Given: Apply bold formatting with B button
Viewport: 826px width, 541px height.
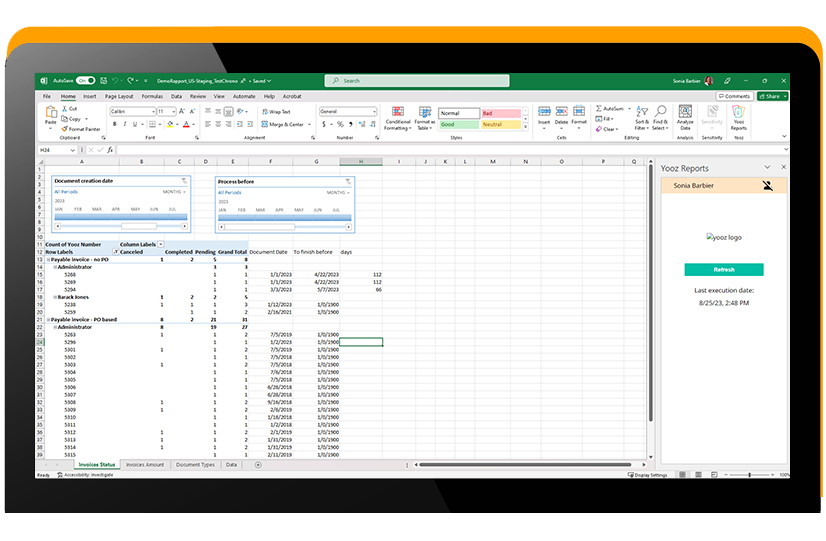Looking at the screenshot, I should tap(114, 124).
